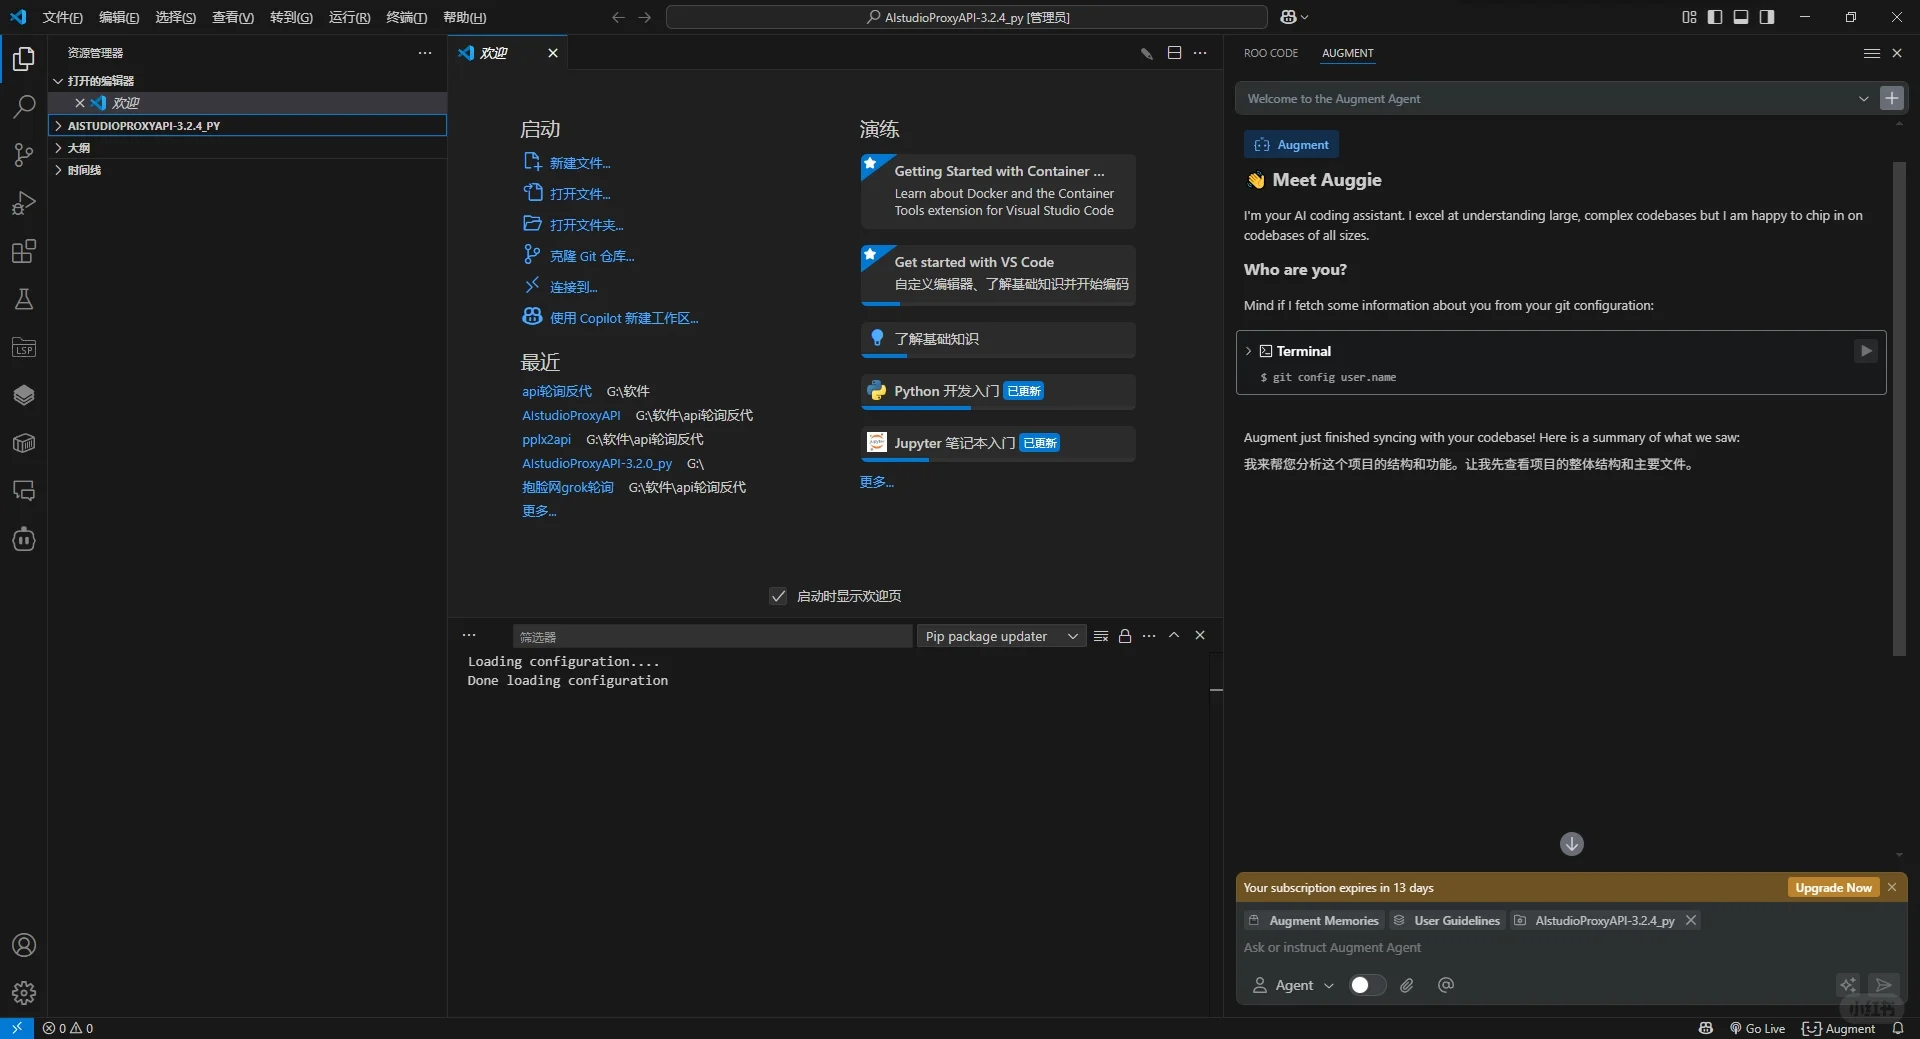Screen dimensions: 1920x1039
Task: Select the 欢迎 editor tab
Action: [507, 53]
